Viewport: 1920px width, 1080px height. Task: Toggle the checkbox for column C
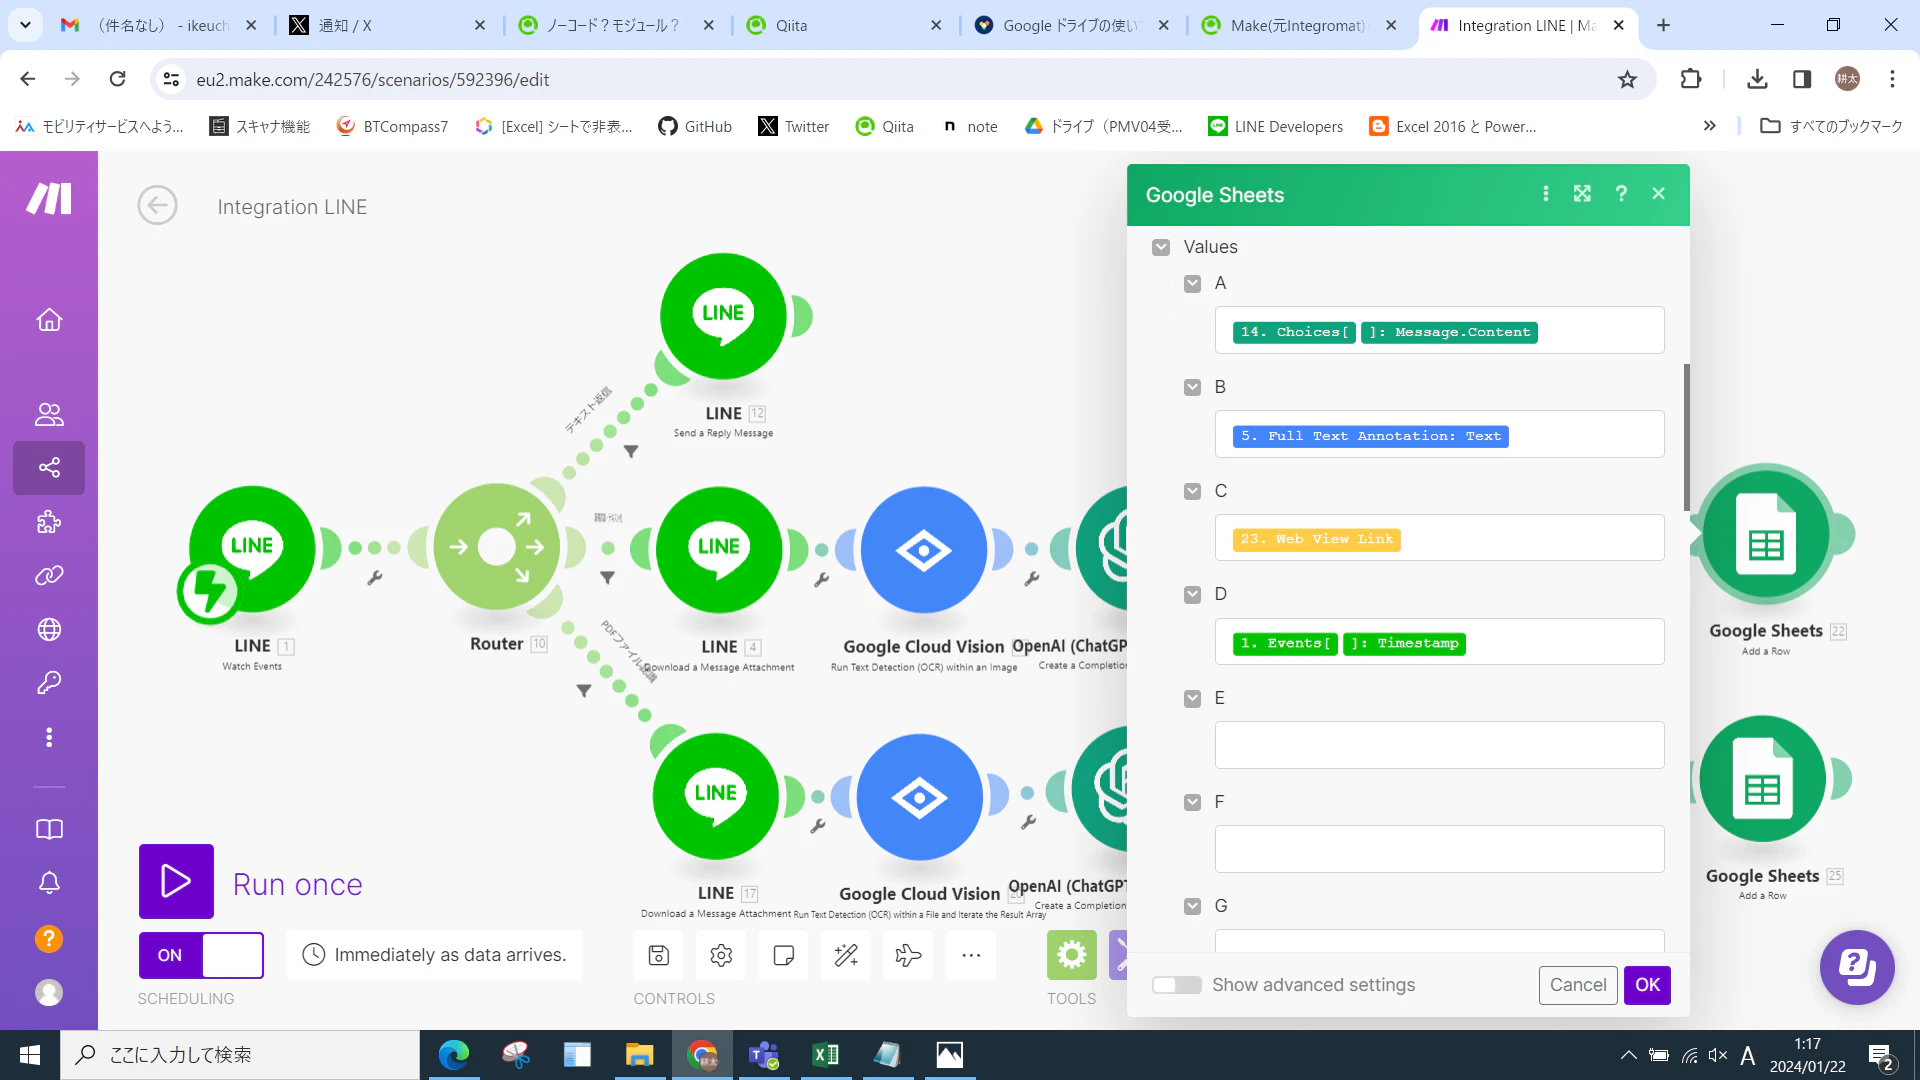pyautogui.click(x=1192, y=491)
